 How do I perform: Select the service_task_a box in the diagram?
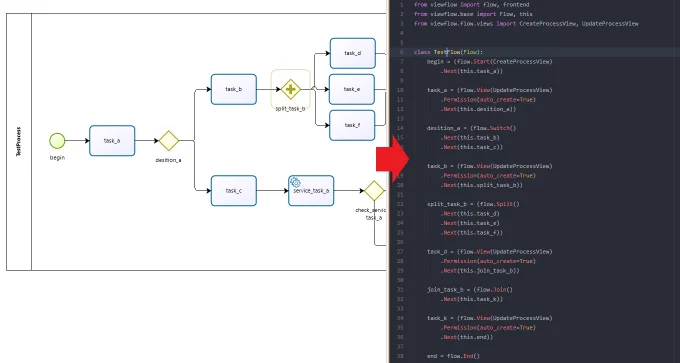tap(311, 191)
